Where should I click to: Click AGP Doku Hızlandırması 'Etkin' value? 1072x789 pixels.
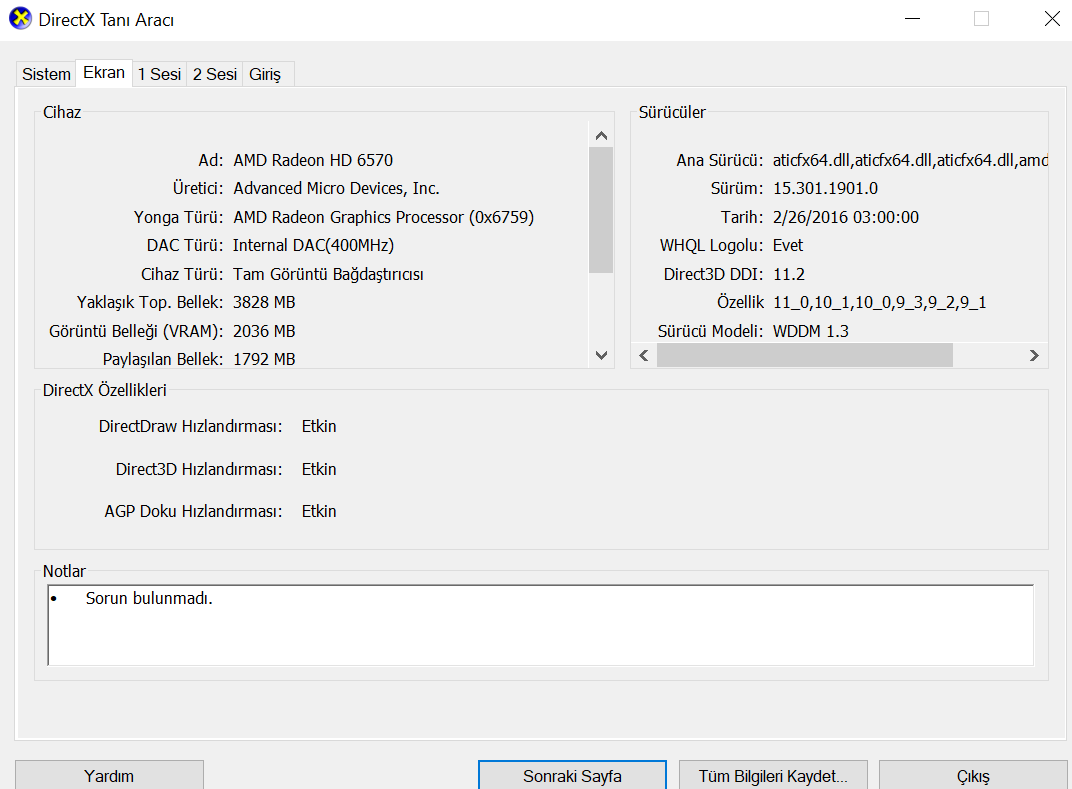[x=319, y=511]
